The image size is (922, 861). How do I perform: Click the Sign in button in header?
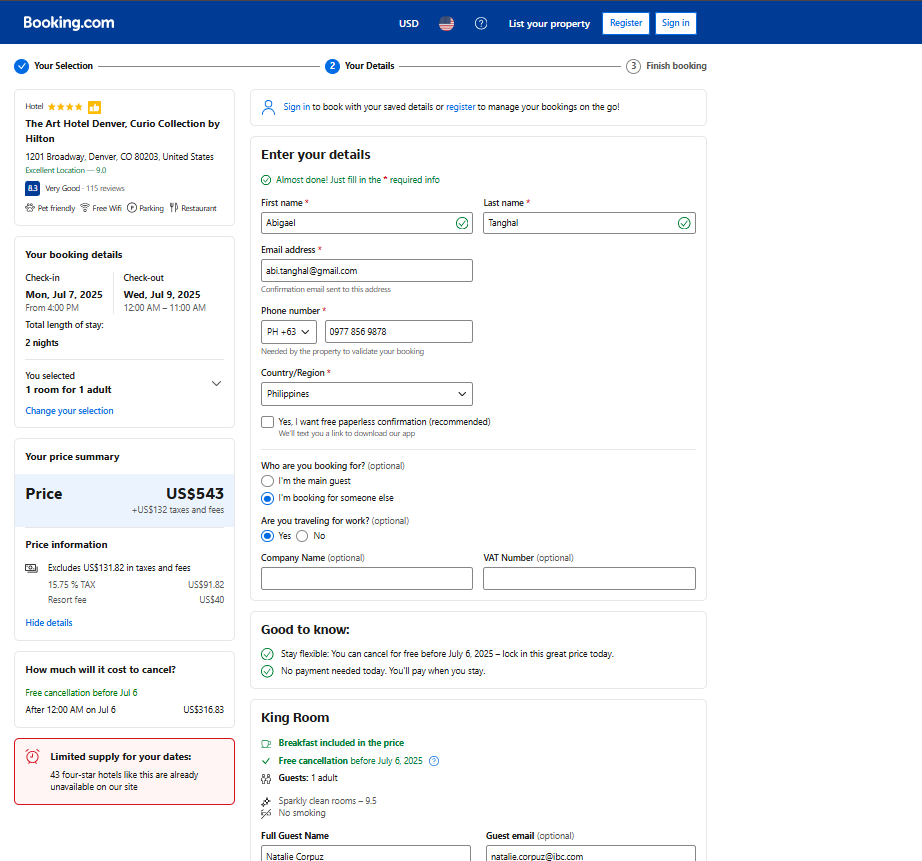[676, 23]
